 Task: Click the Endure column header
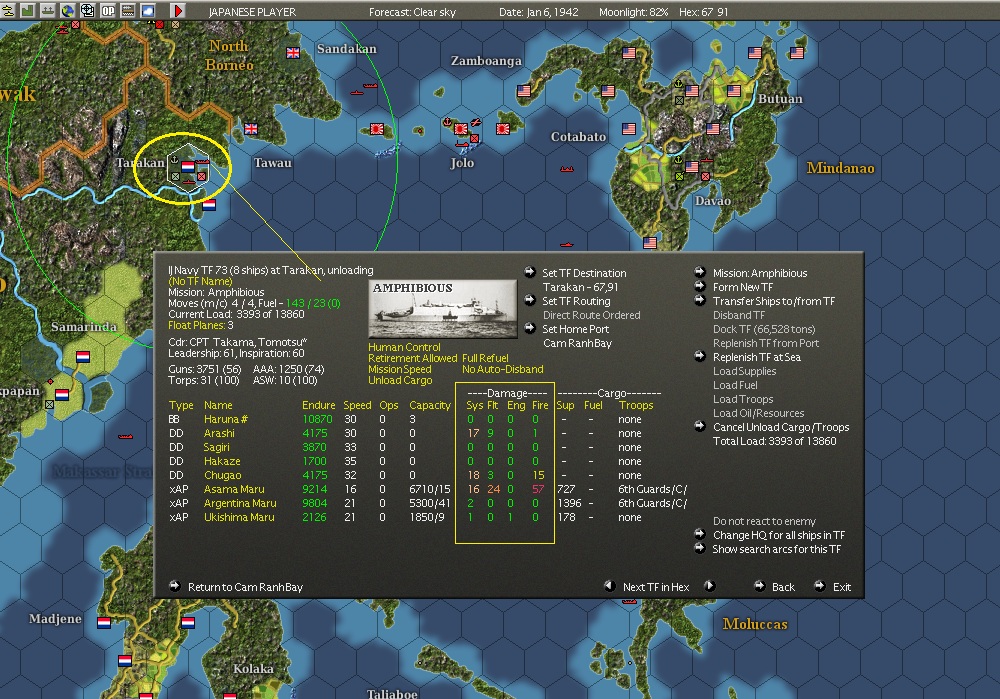(318, 405)
